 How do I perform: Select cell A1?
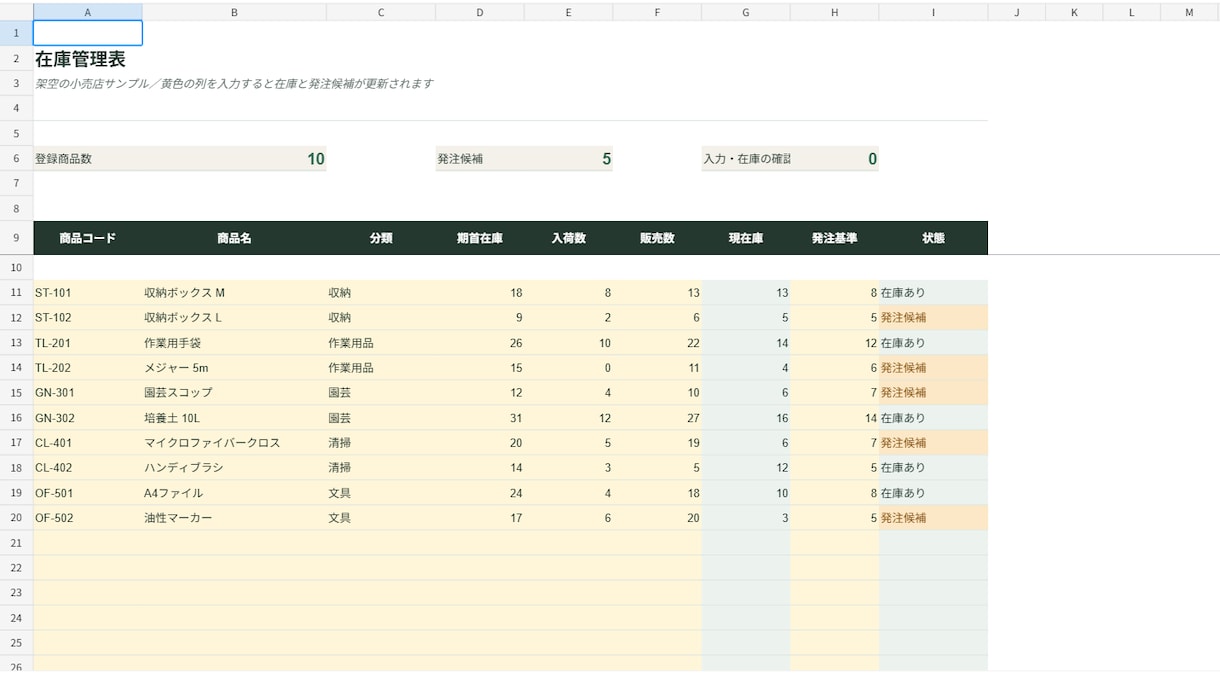[x=88, y=33]
